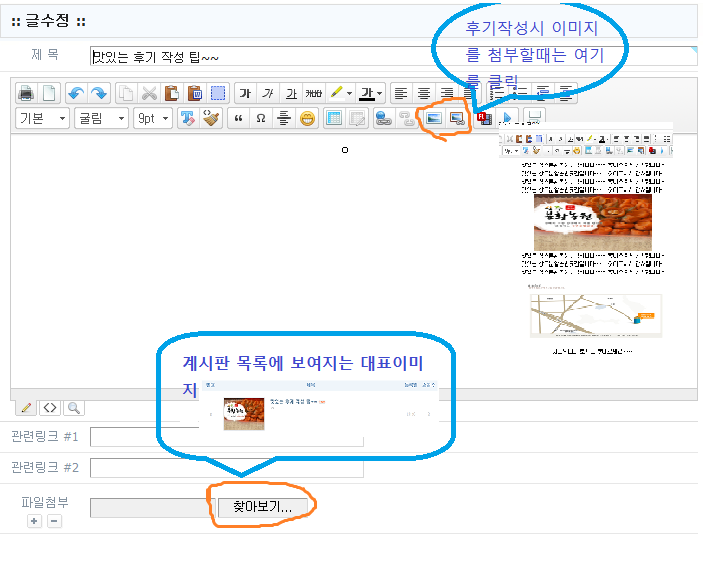Toggle underline text formatting

pyautogui.click(x=290, y=93)
